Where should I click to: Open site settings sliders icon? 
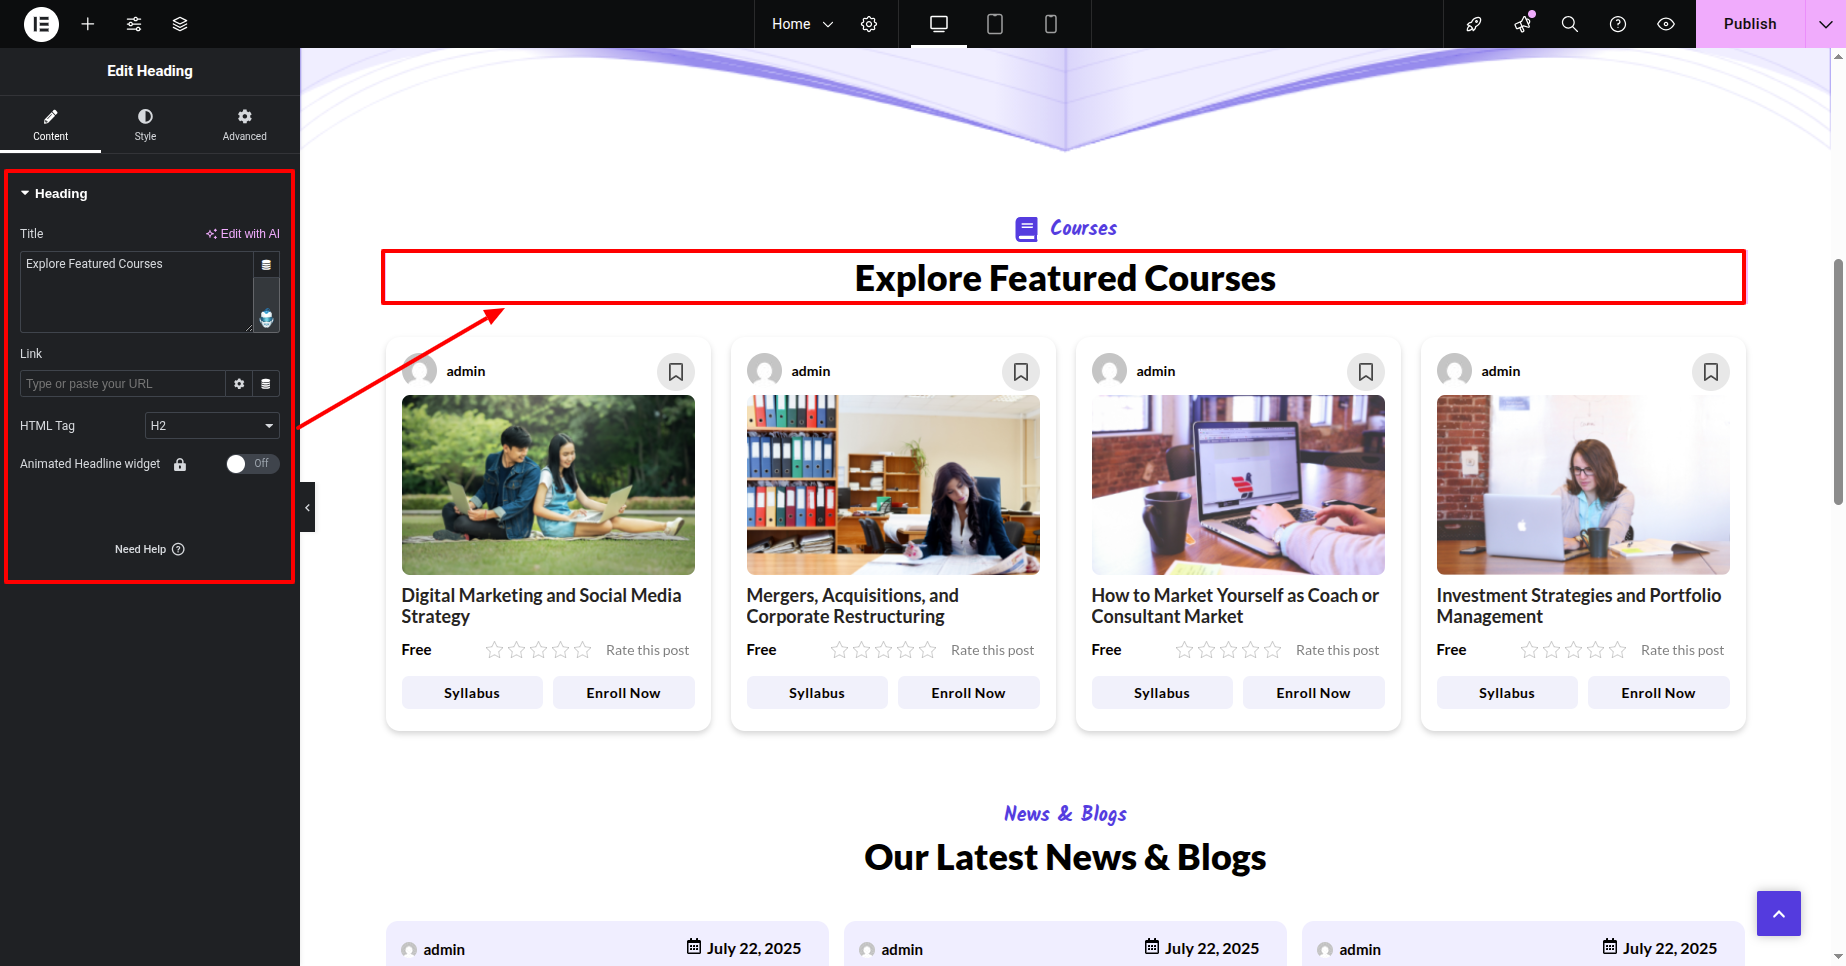pyautogui.click(x=134, y=24)
